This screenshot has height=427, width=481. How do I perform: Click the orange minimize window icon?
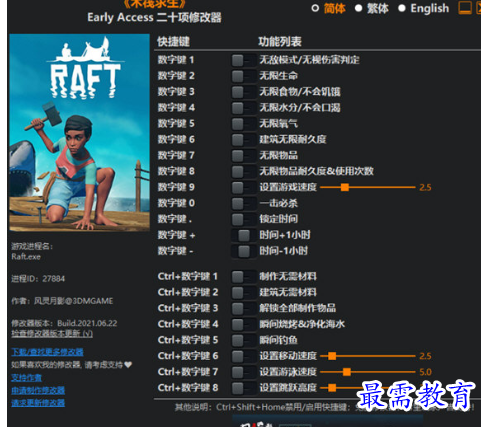(465, 8)
